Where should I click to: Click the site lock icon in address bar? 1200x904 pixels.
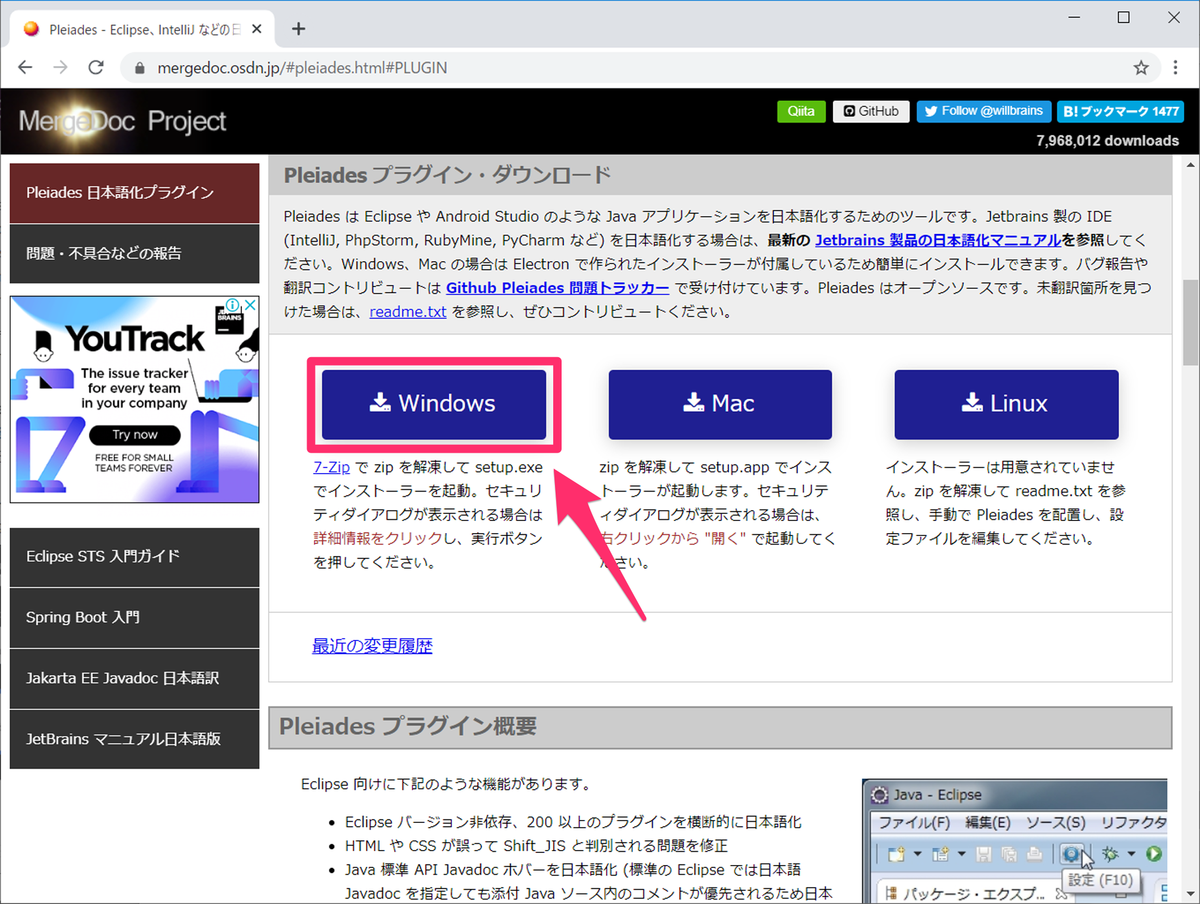click(x=140, y=68)
